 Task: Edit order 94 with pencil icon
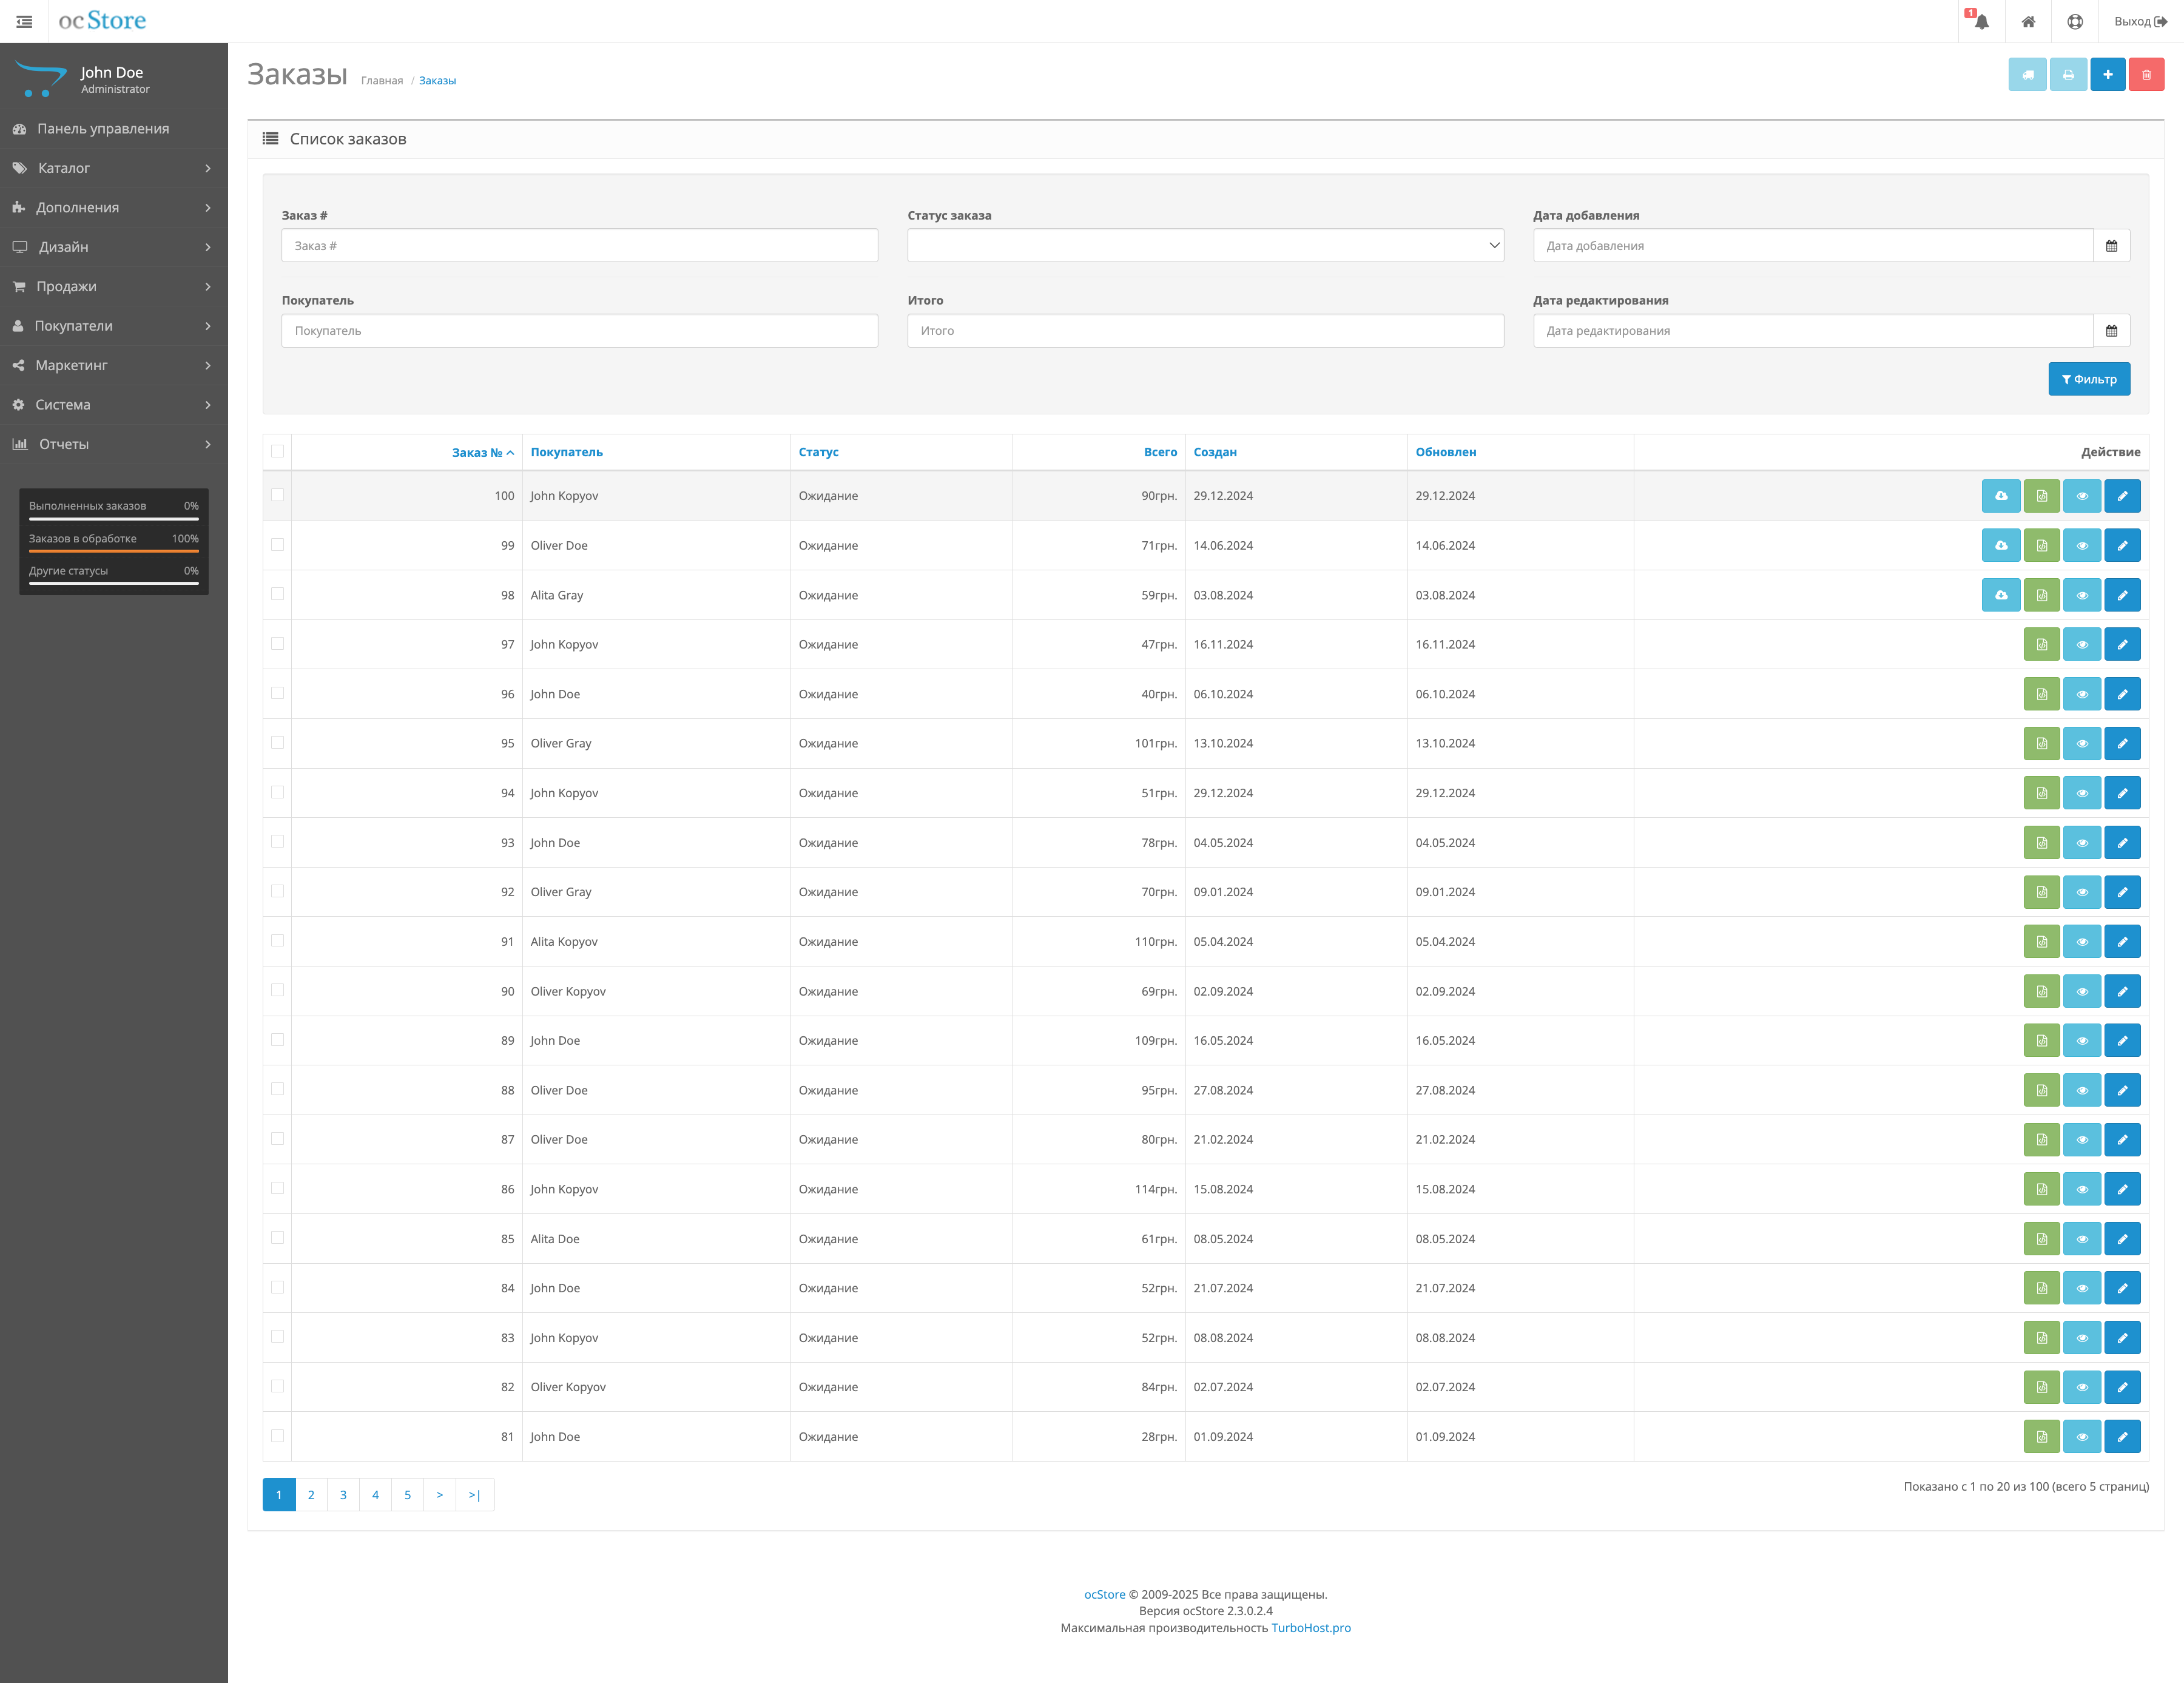pos(2122,793)
